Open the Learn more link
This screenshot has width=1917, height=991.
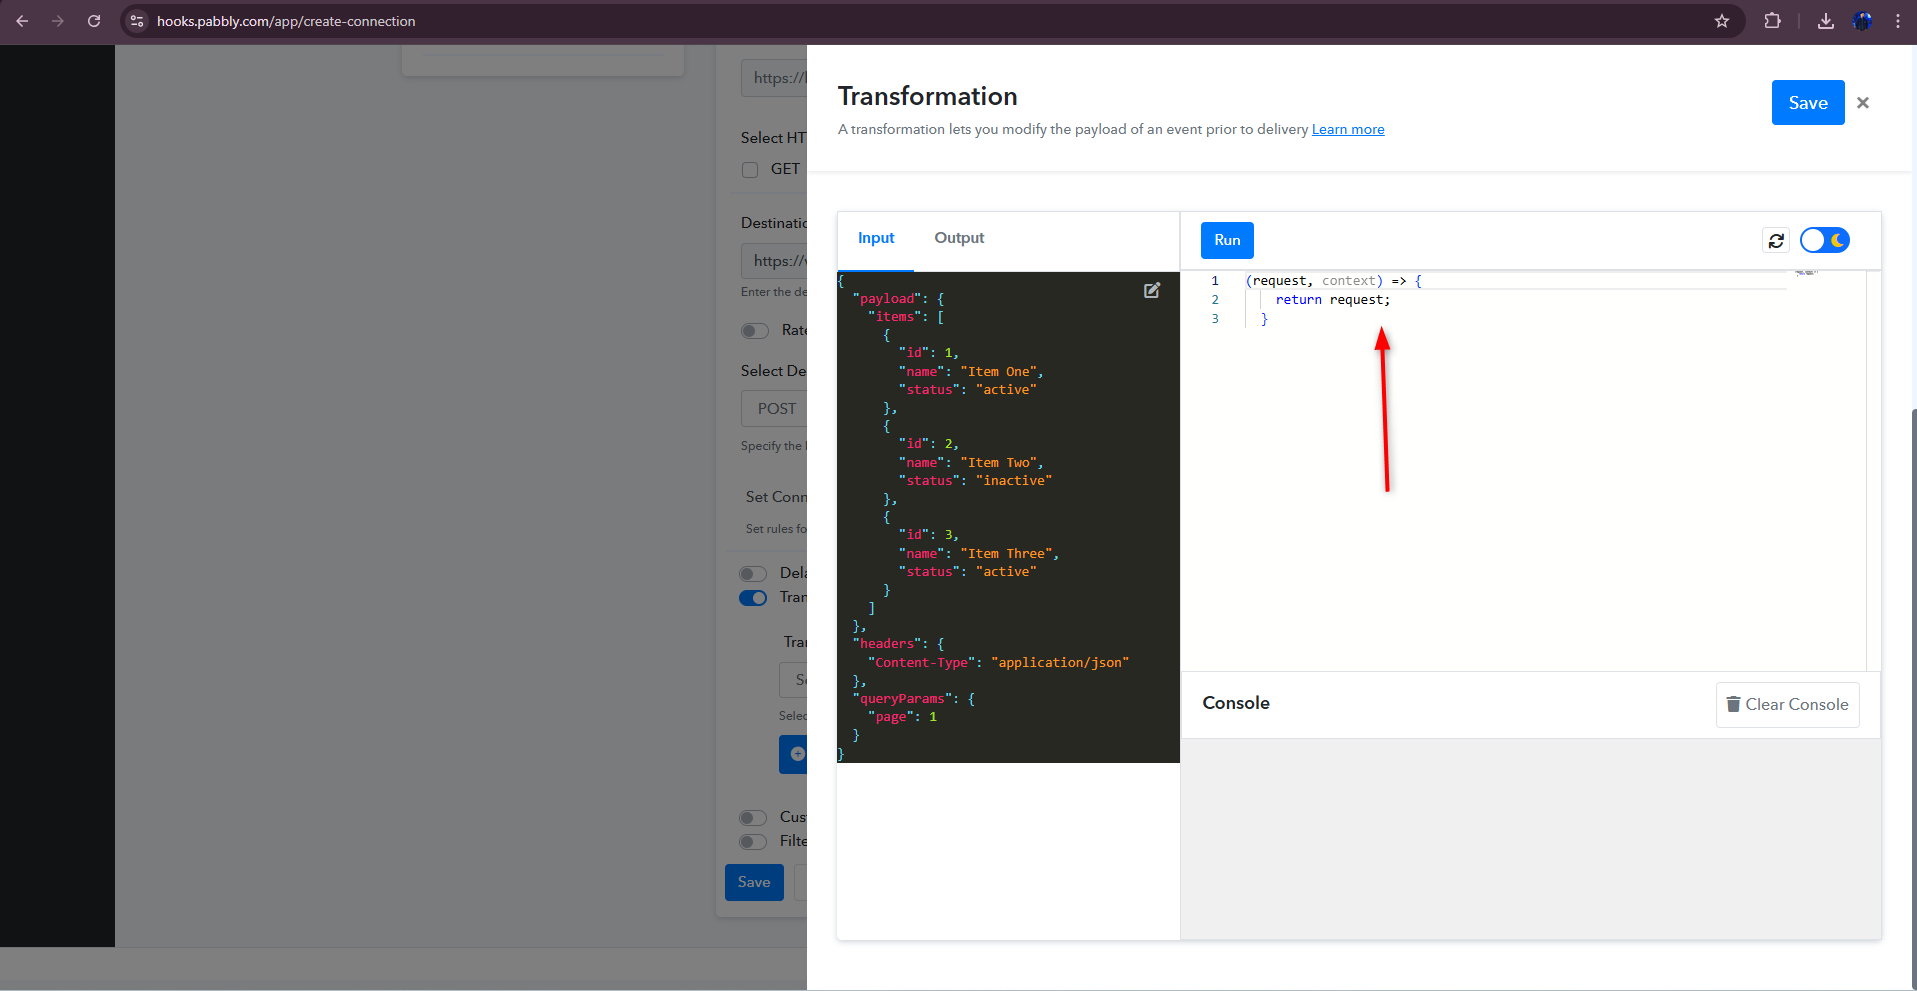(1348, 129)
